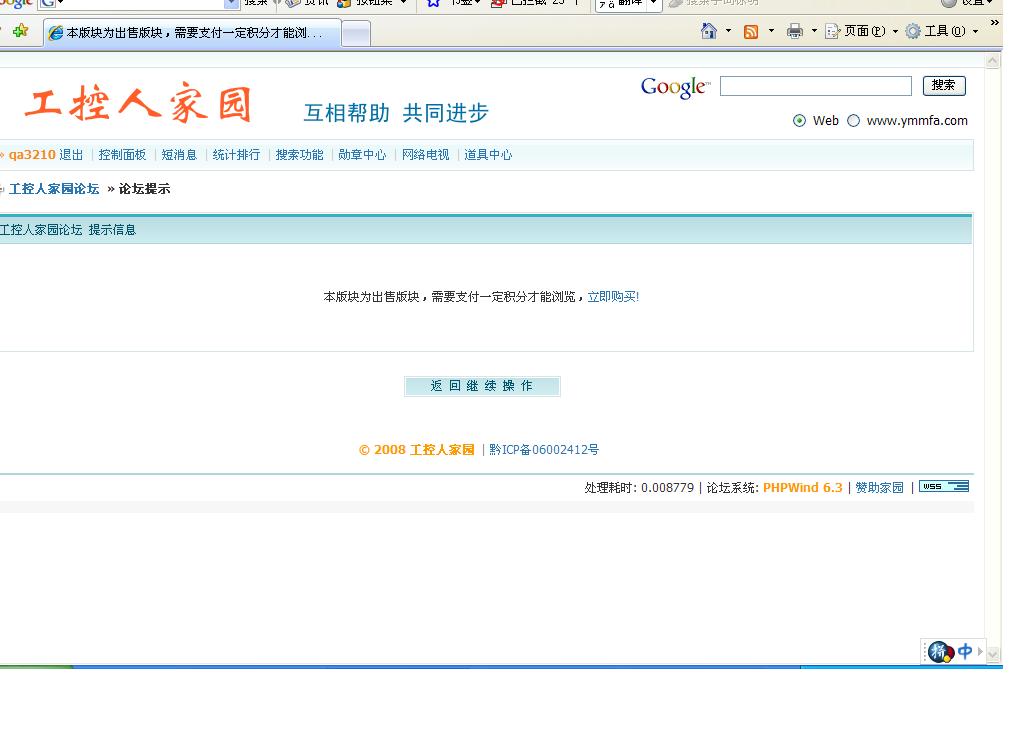The image size is (1024, 742).
Task: Click the input method 拼 icon
Action: tap(939, 652)
